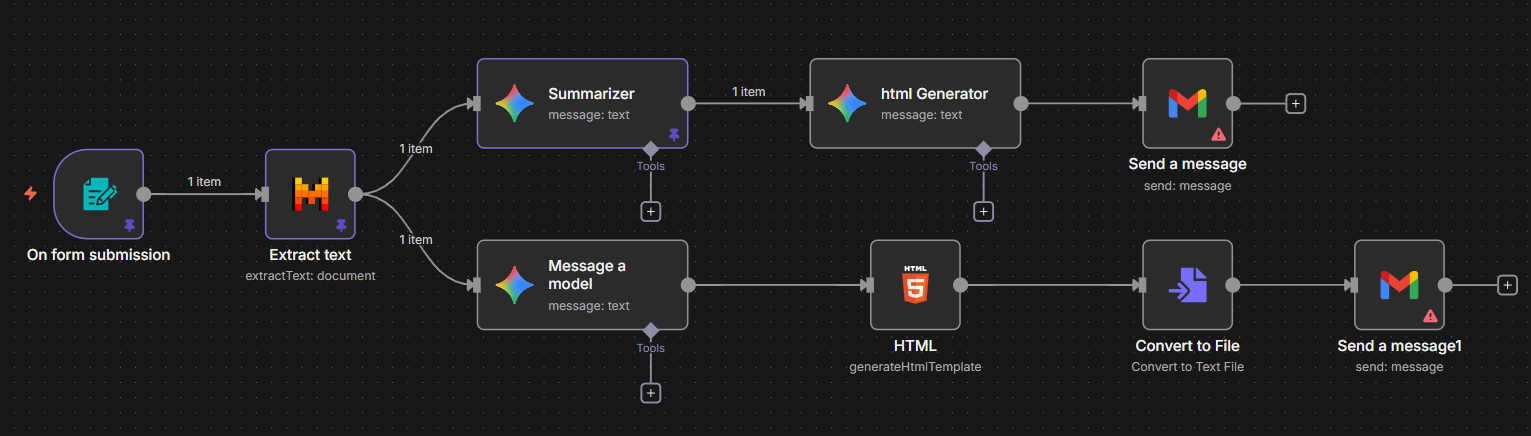Open the Extract text Mistral node

(310, 194)
